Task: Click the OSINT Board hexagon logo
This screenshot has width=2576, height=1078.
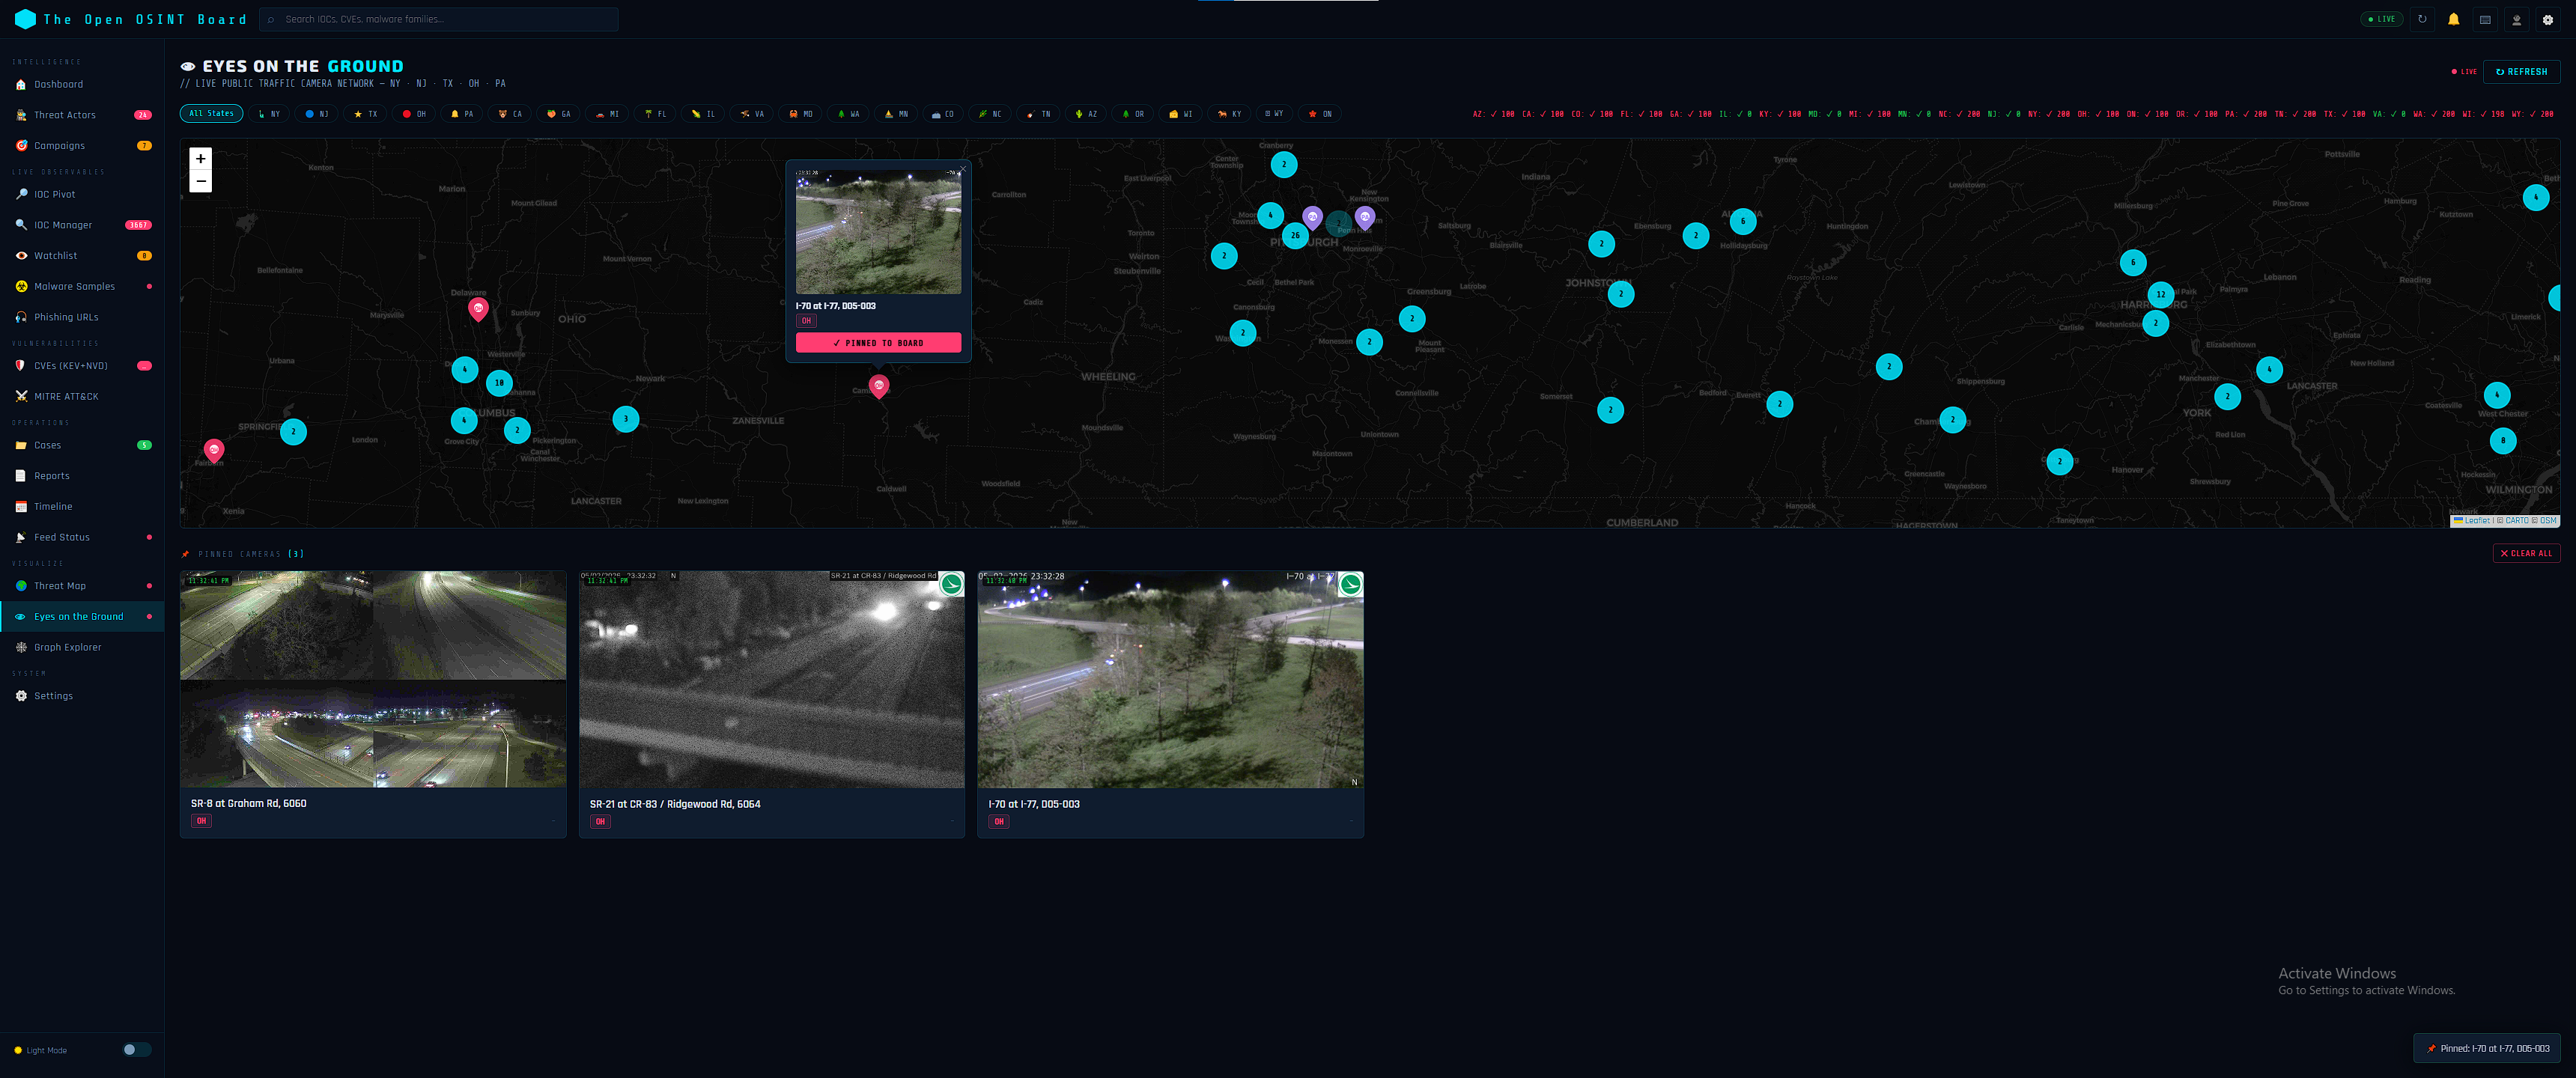Action: point(25,19)
